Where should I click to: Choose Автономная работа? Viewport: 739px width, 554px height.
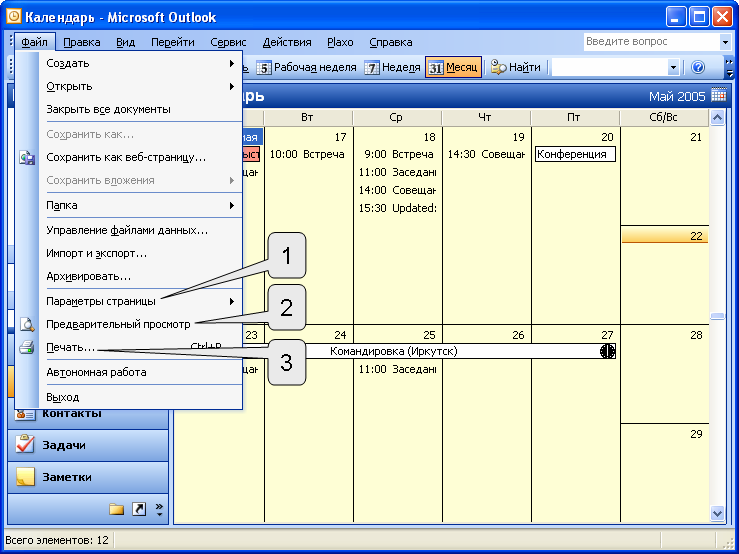(140, 372)
